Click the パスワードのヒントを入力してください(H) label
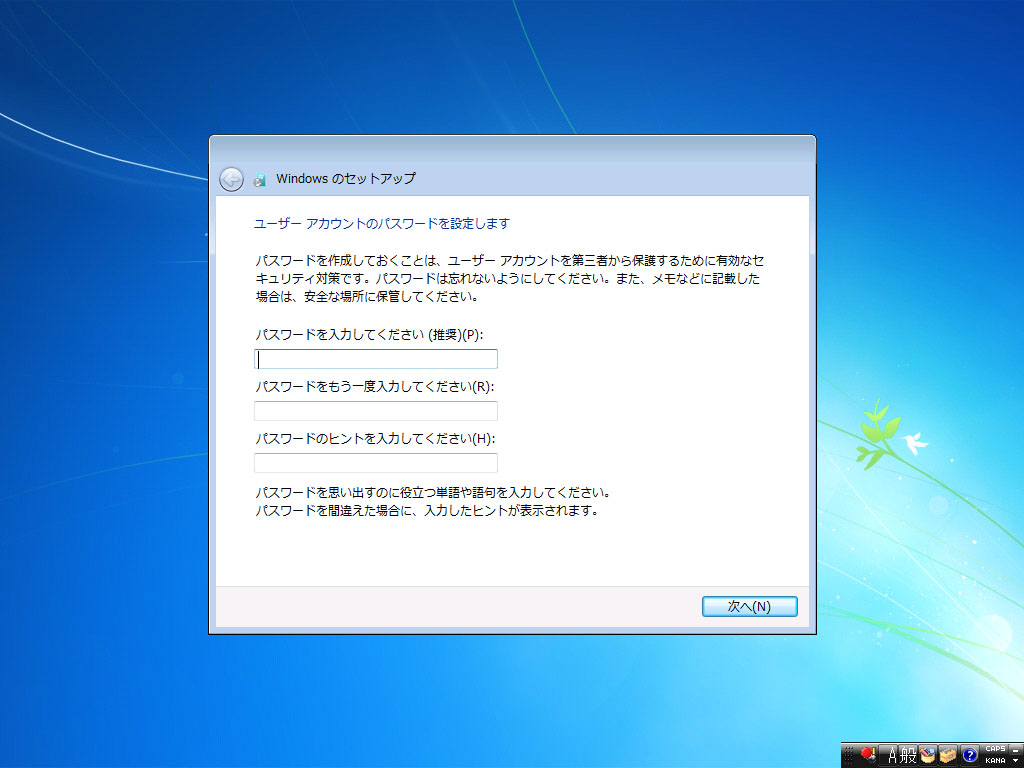Image resolution: width=1024 pixels, height=768 pixels. tap(375, 439)
